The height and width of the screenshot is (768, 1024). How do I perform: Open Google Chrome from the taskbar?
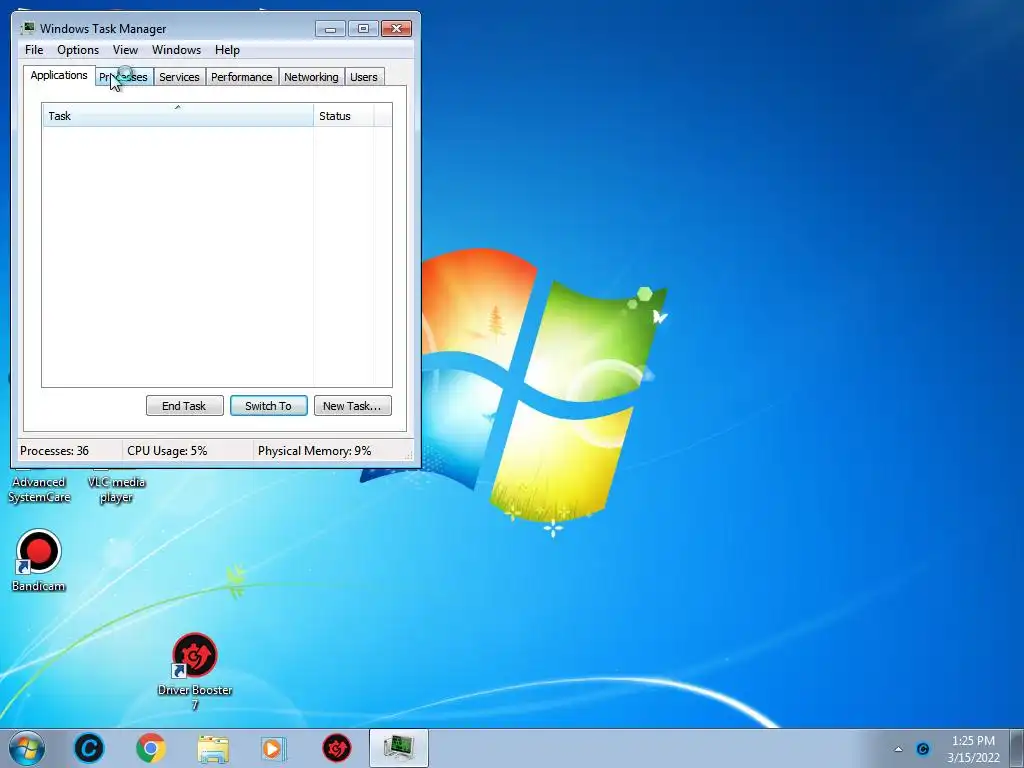pyautogui.click(x=150, y=748)
